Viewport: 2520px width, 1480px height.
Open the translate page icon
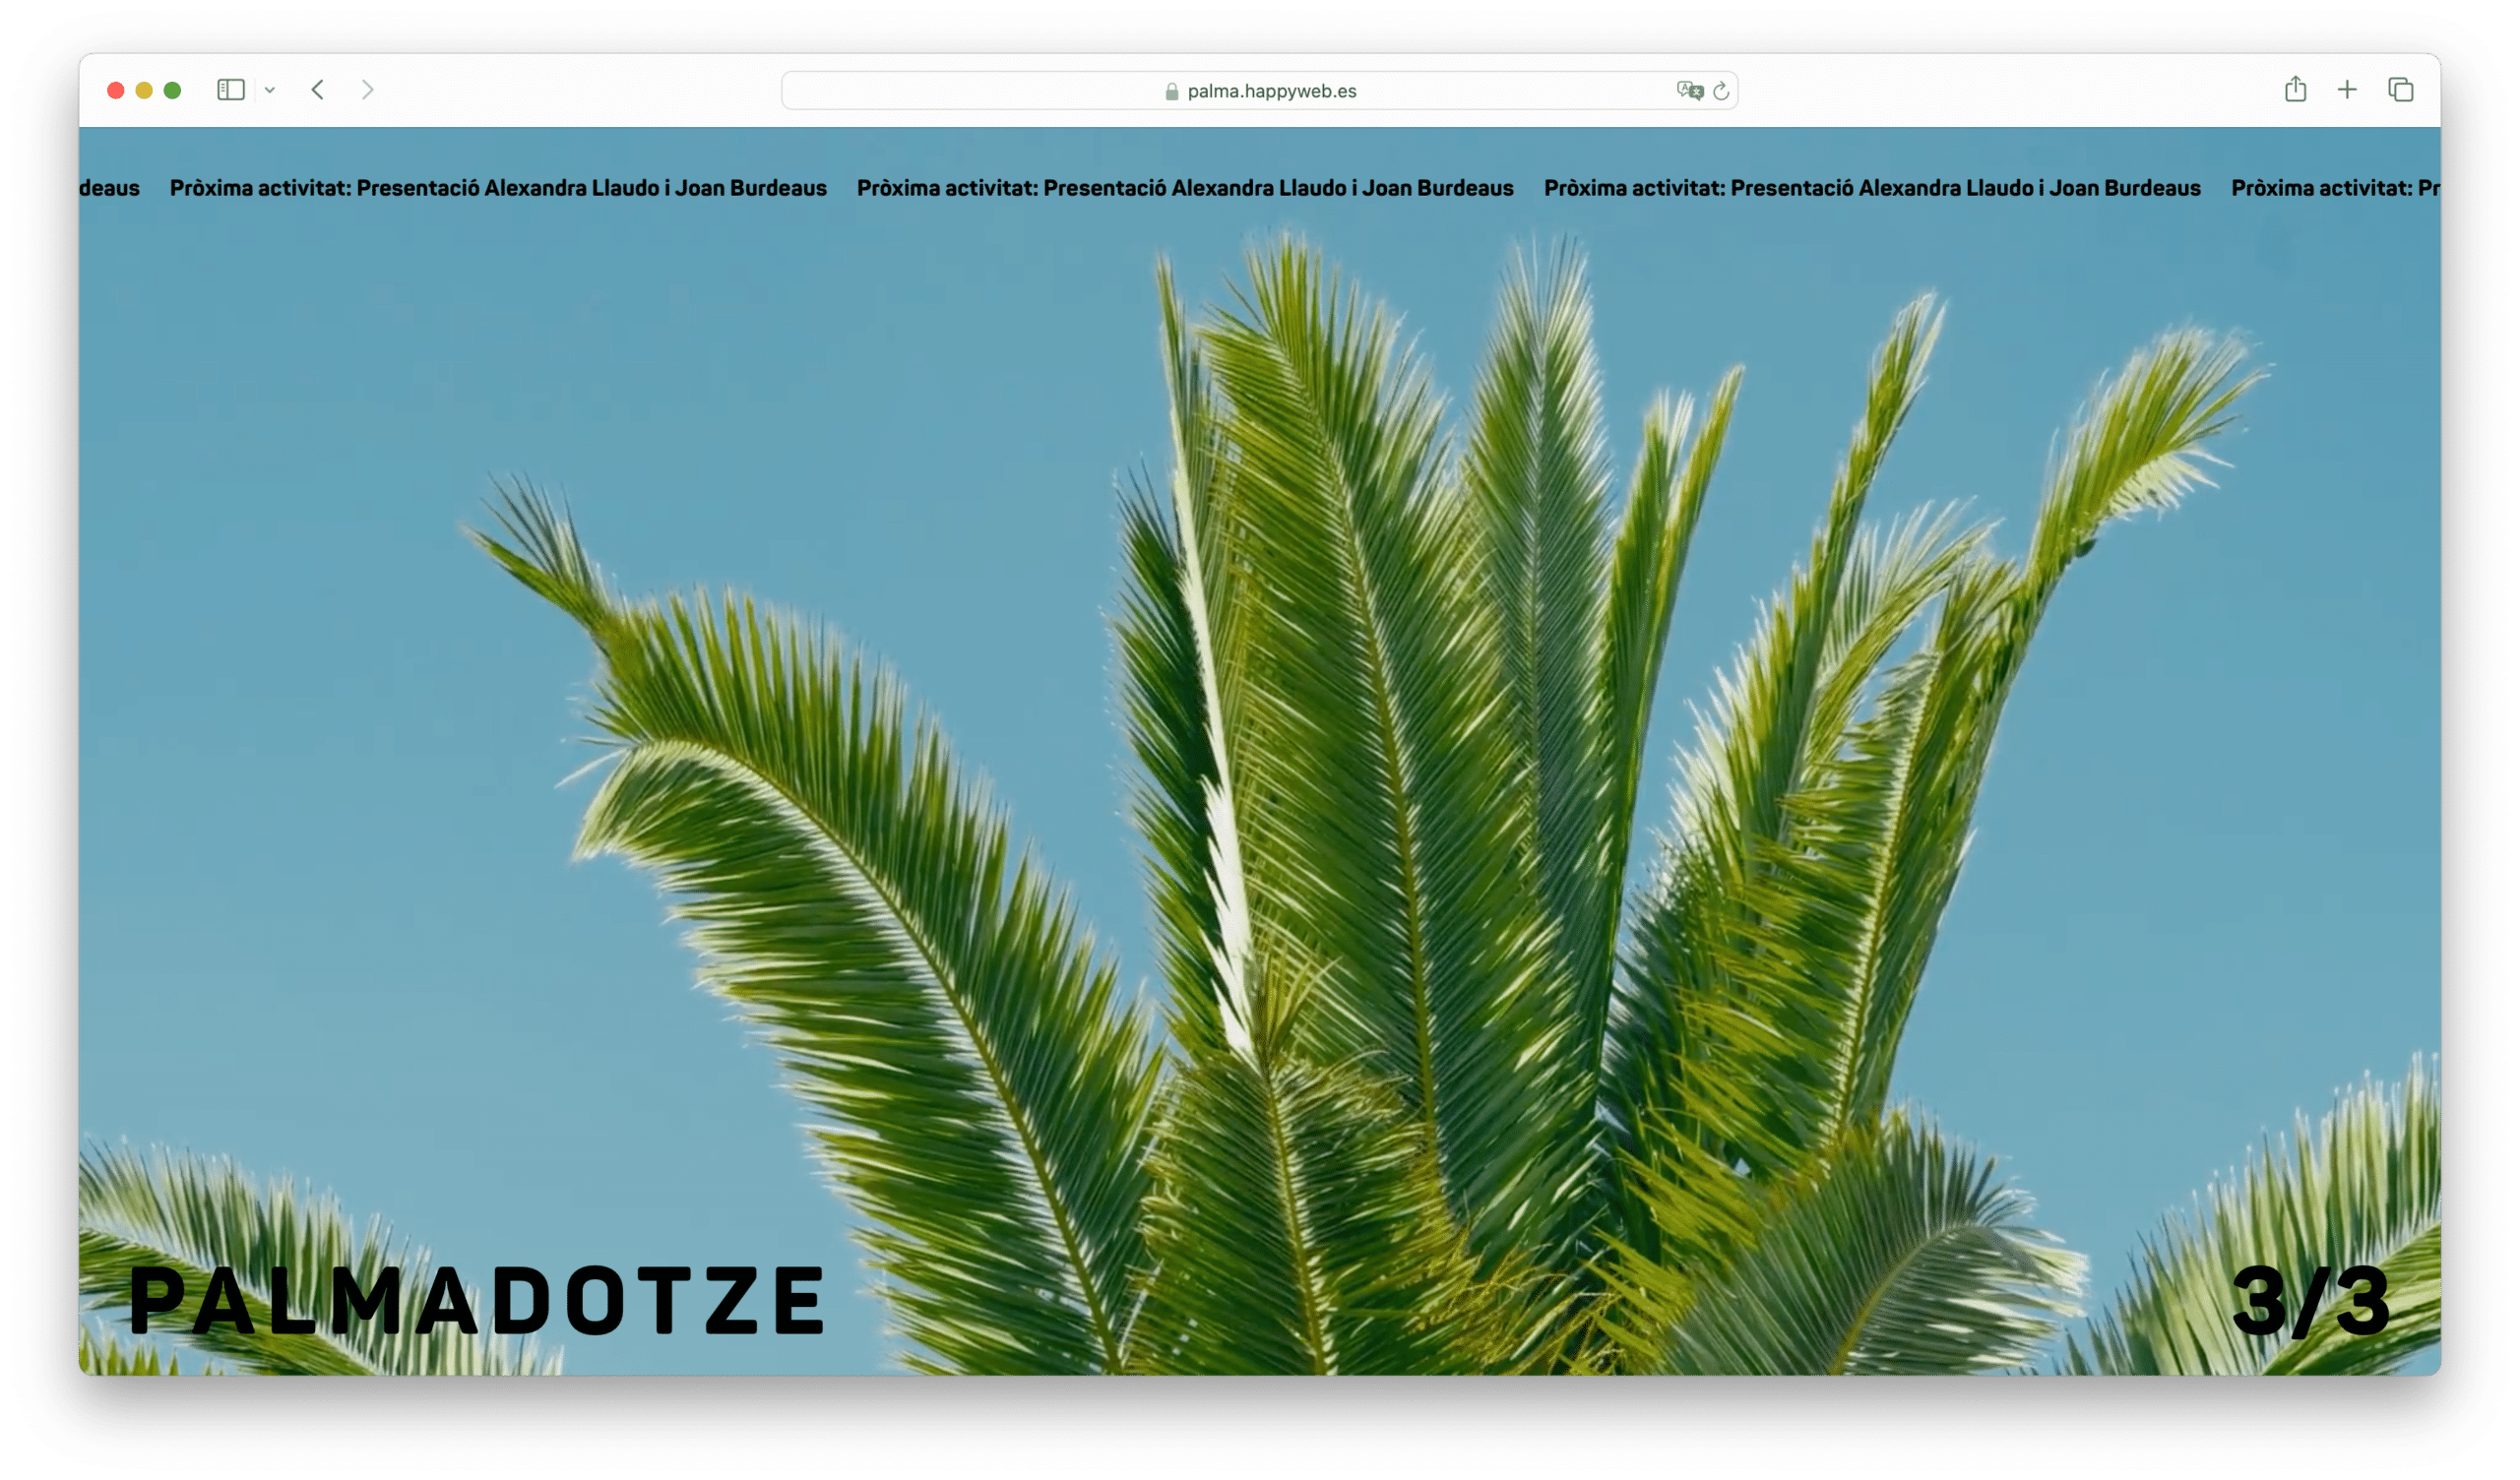coord(1689,91)
